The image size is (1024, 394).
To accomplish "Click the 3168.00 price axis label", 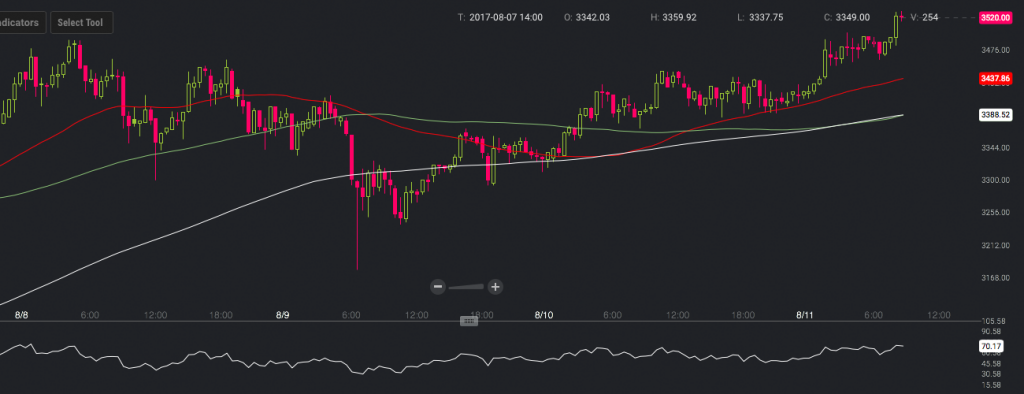I will pos(995,278).
